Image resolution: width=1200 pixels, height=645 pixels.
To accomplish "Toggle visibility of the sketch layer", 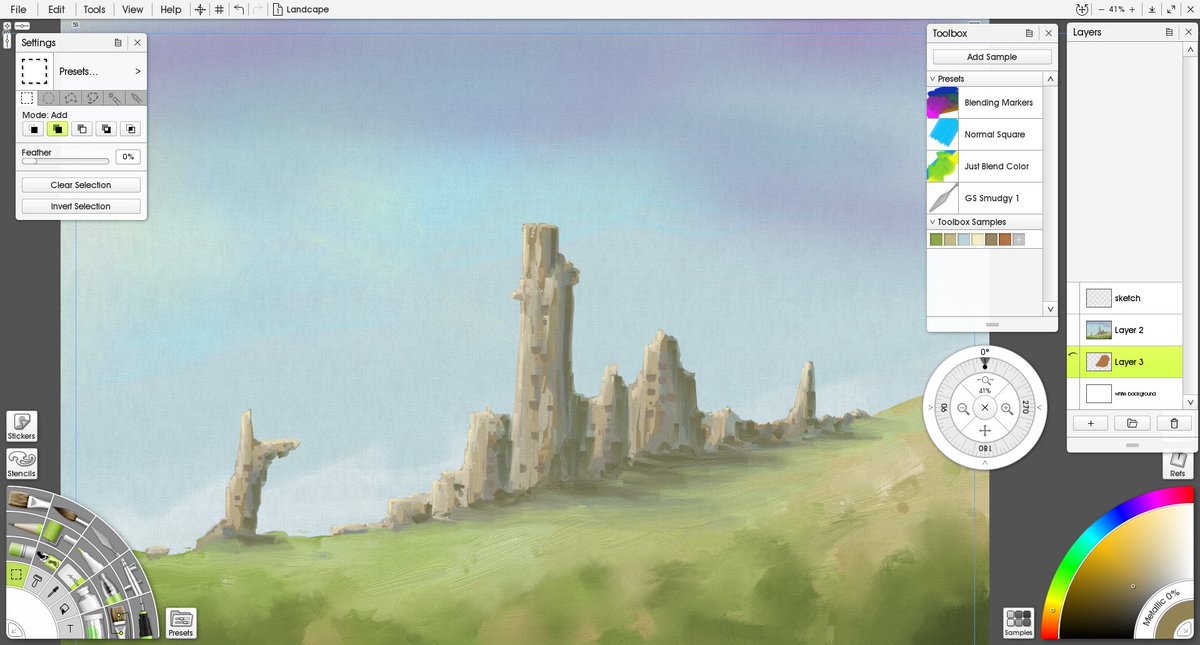I will [x=1074, y=298].
